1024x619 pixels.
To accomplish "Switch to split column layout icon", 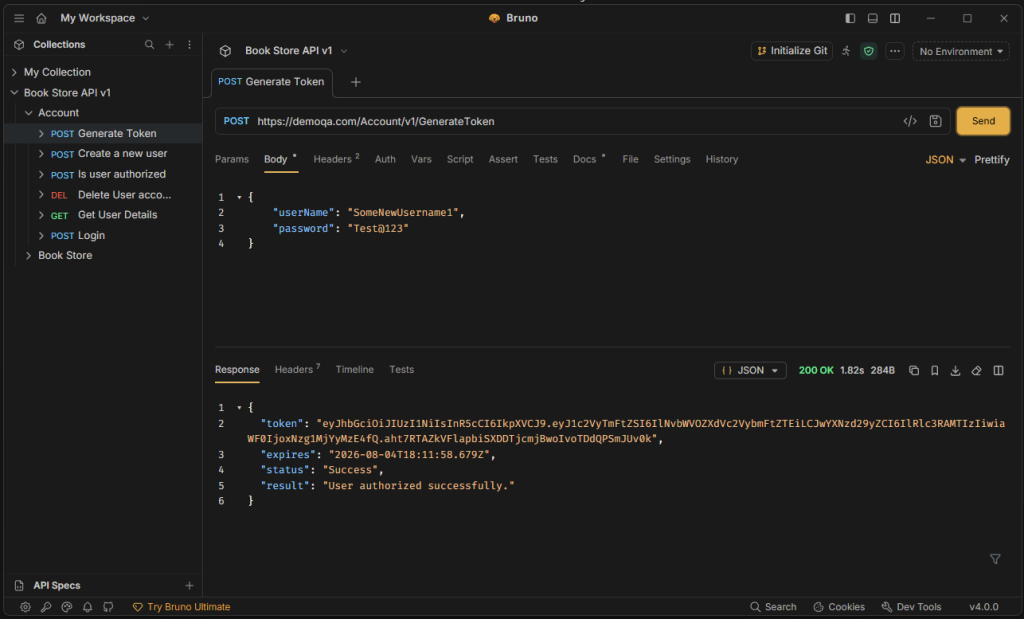I will click(x=895, y=18).
